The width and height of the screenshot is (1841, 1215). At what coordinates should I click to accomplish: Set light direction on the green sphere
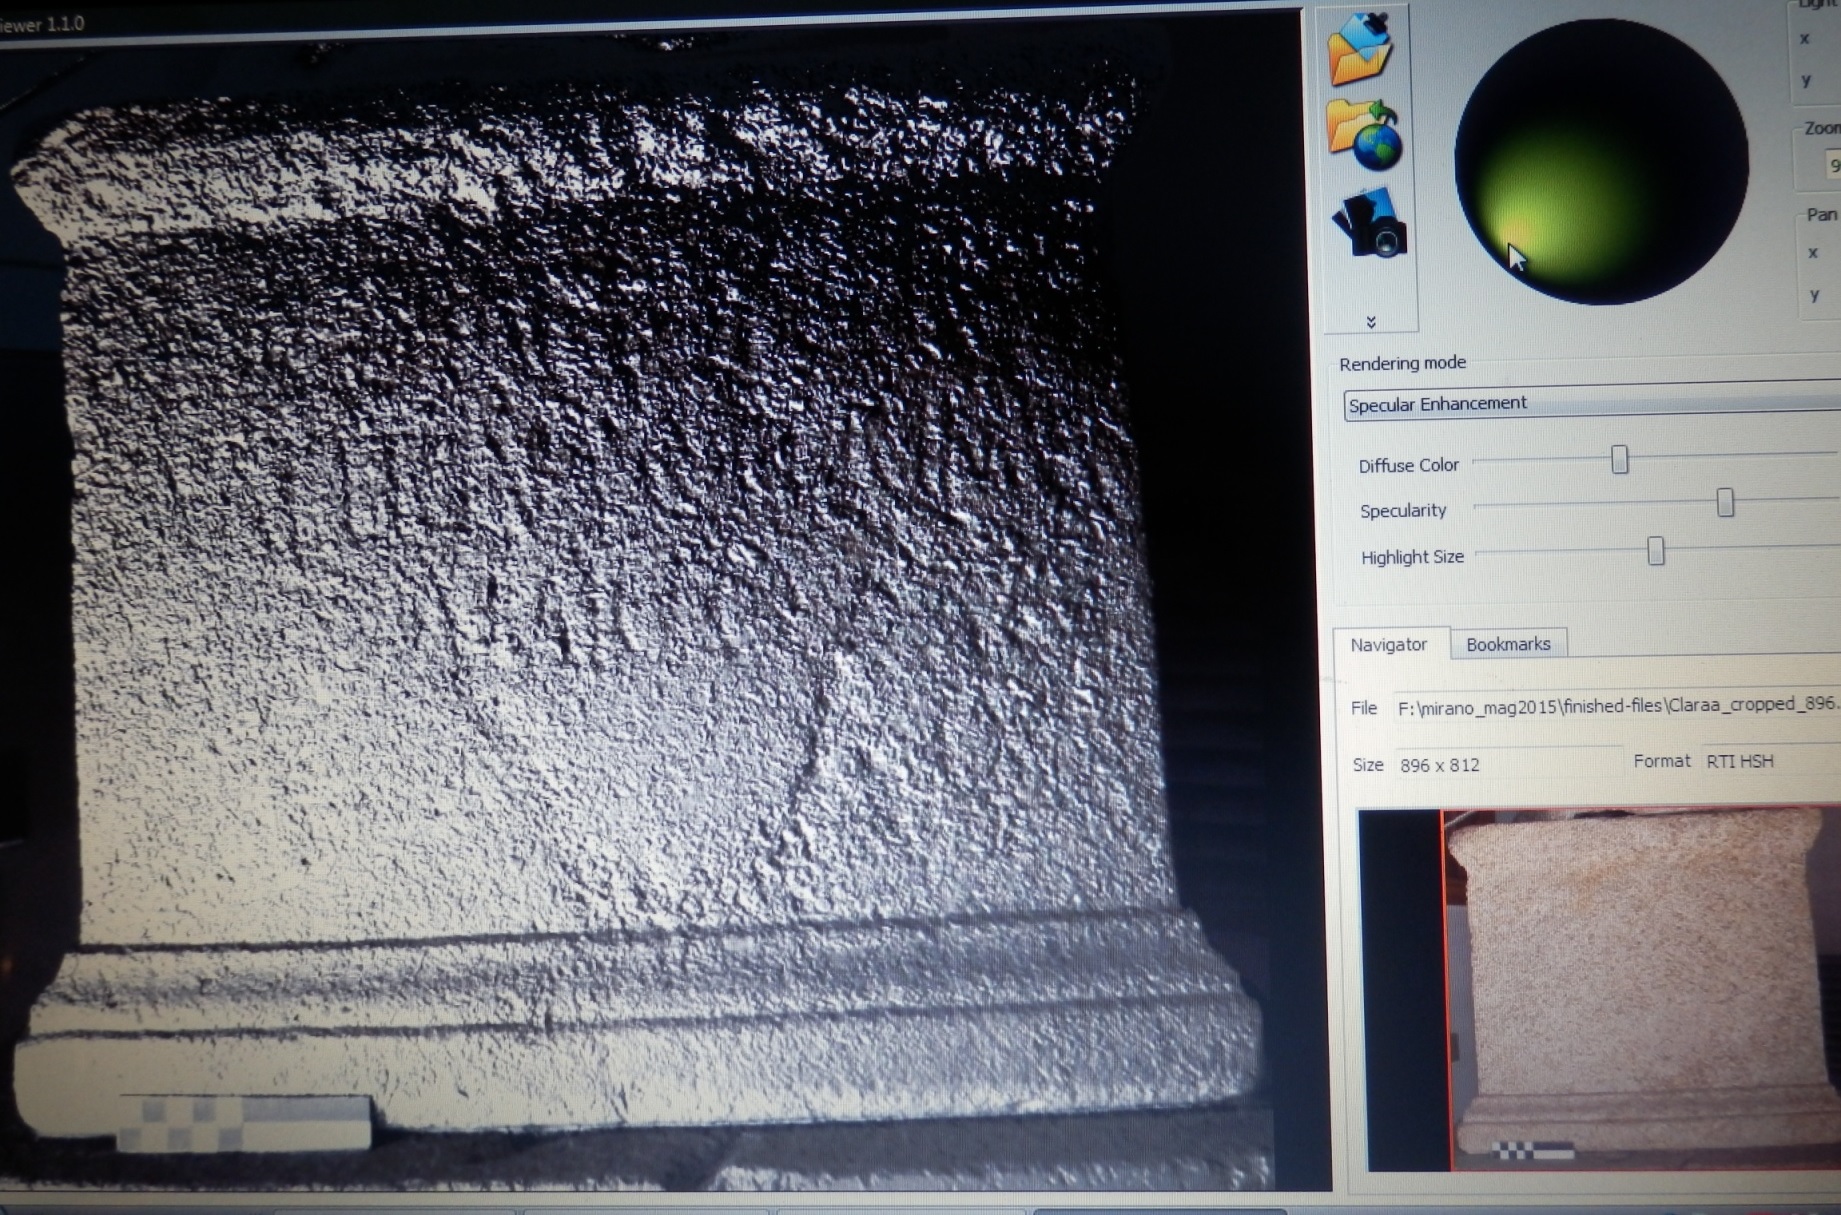click(x=1600, y=162)
